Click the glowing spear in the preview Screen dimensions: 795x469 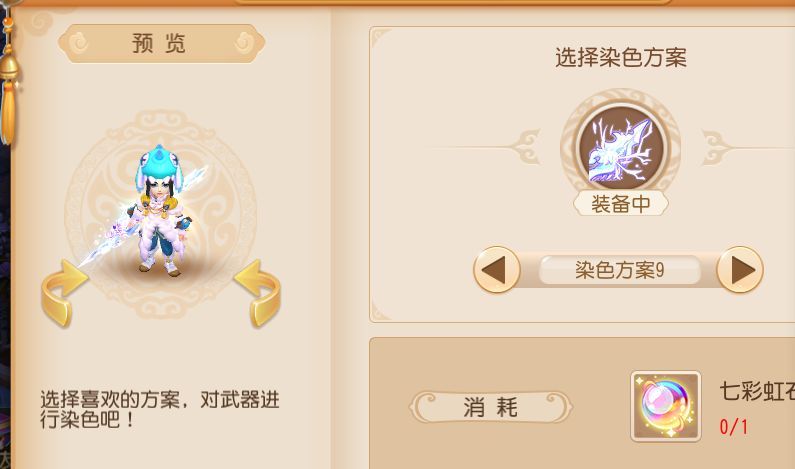tap(143, 217)
